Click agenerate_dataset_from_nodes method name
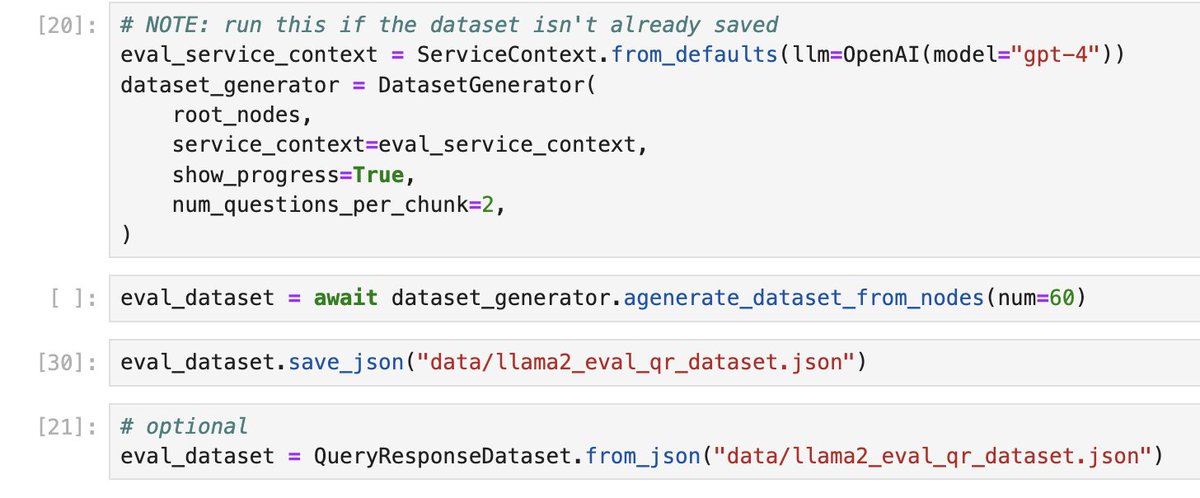Screen dimensions: 1200x498 tap(805, 298)
